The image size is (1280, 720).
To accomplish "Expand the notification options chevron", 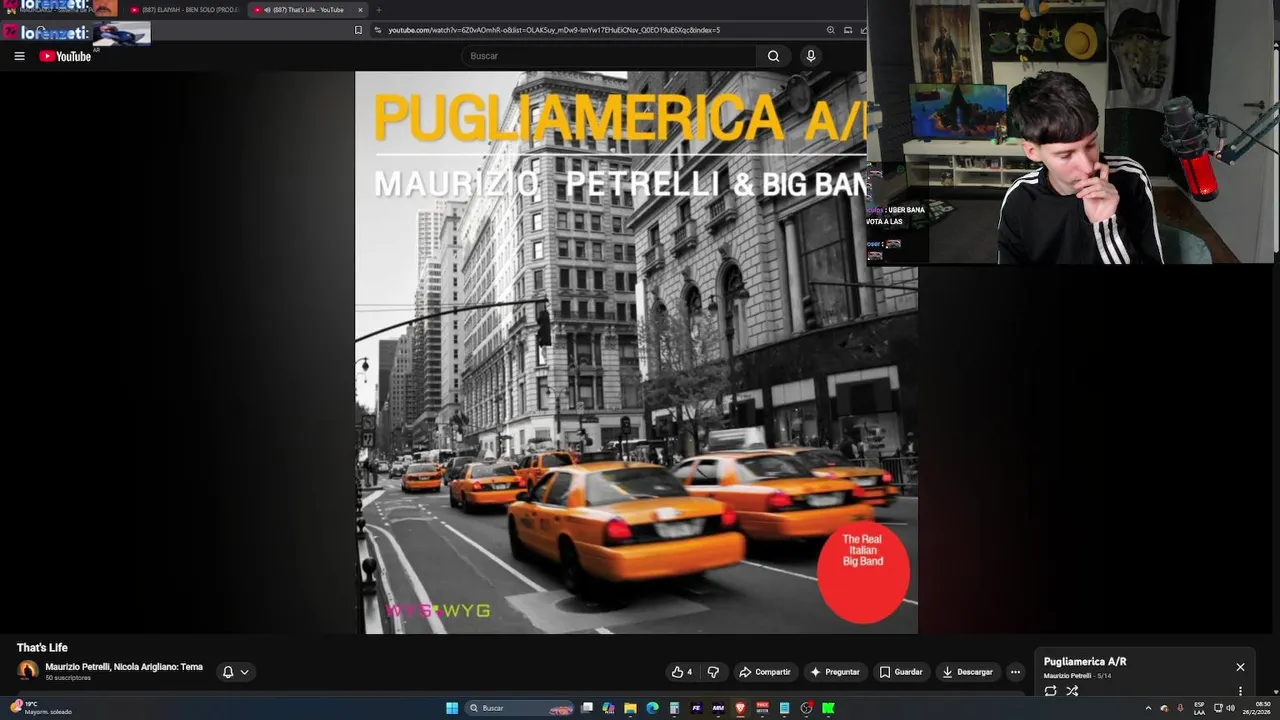I will click(244, 672).
